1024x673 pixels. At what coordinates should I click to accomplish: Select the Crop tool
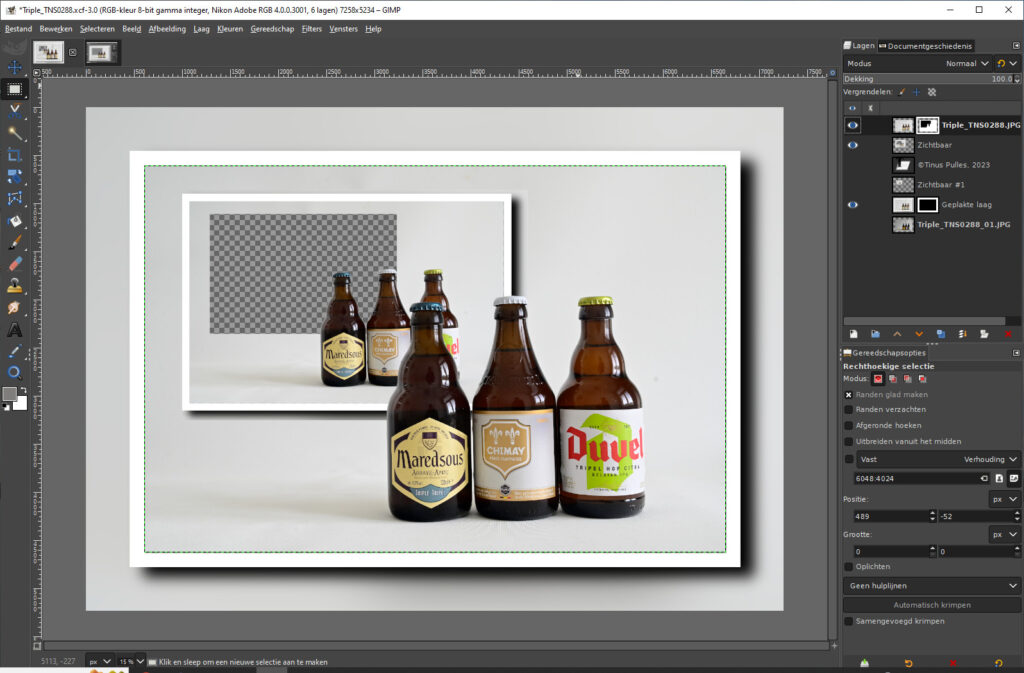14,155
